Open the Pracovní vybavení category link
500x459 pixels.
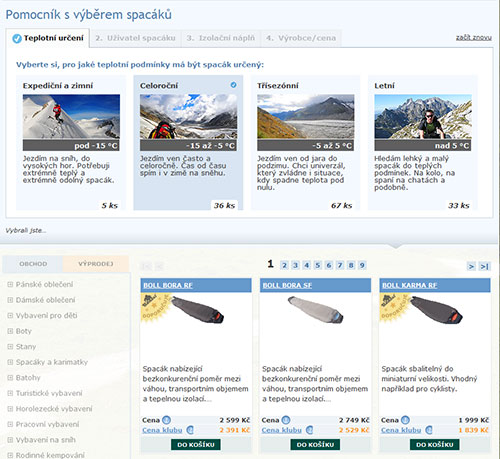[47, 424]
